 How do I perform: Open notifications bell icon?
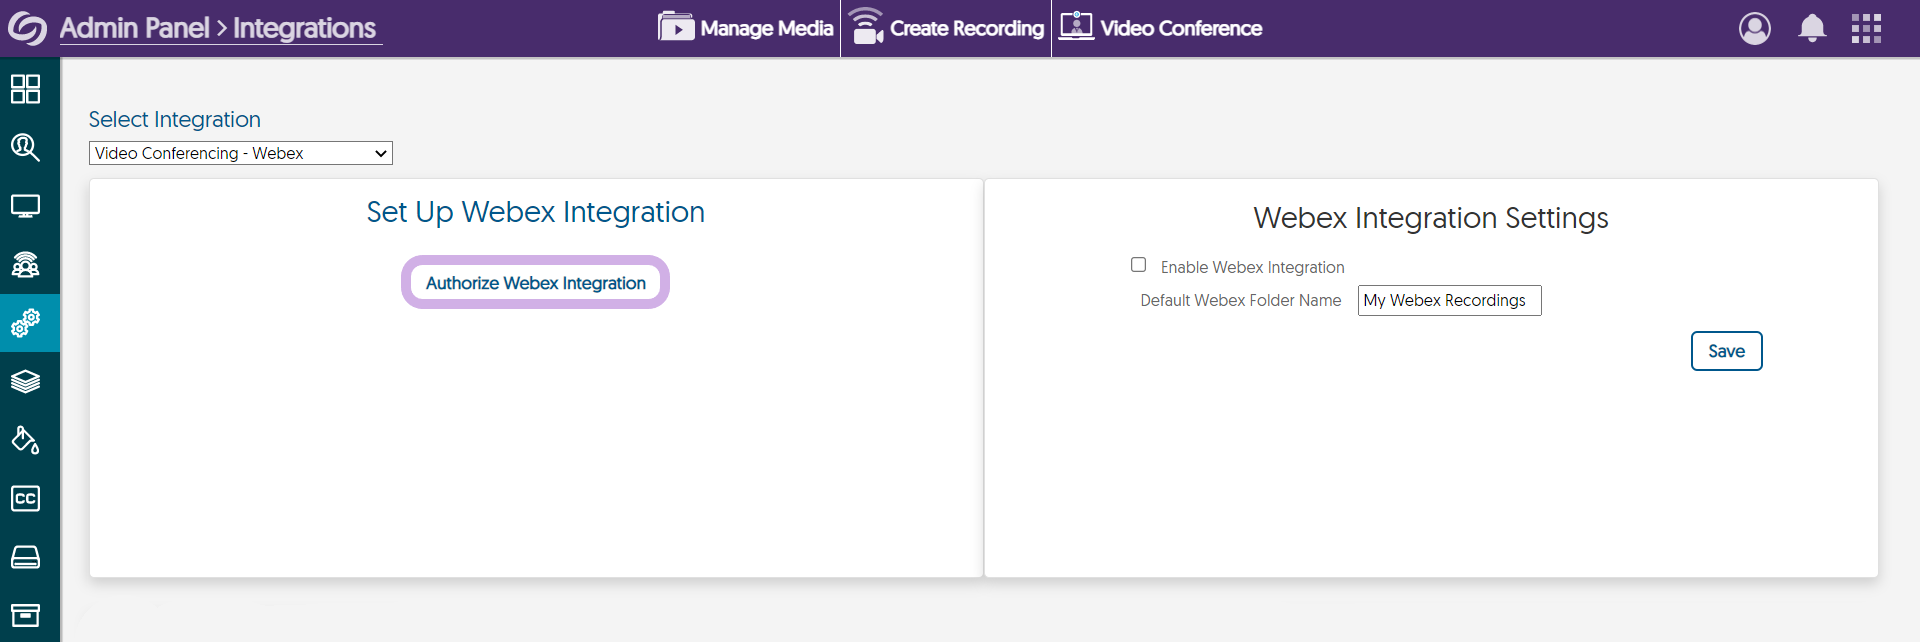[x=1812, y=28]
